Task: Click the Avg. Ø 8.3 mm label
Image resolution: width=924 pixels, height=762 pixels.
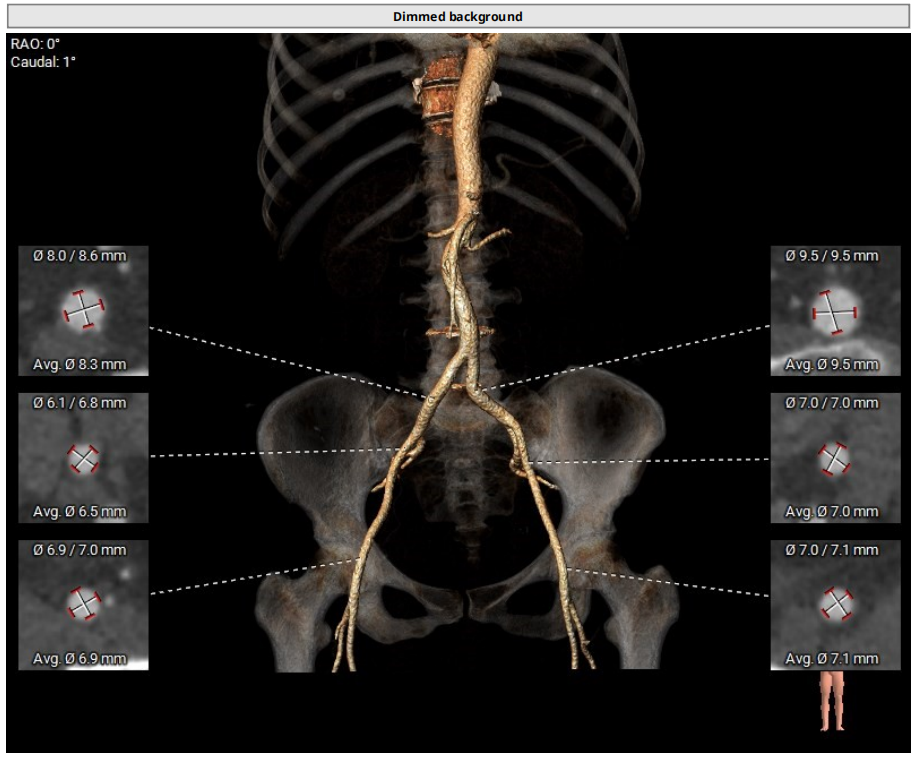Action: click(x=80, y=365)
